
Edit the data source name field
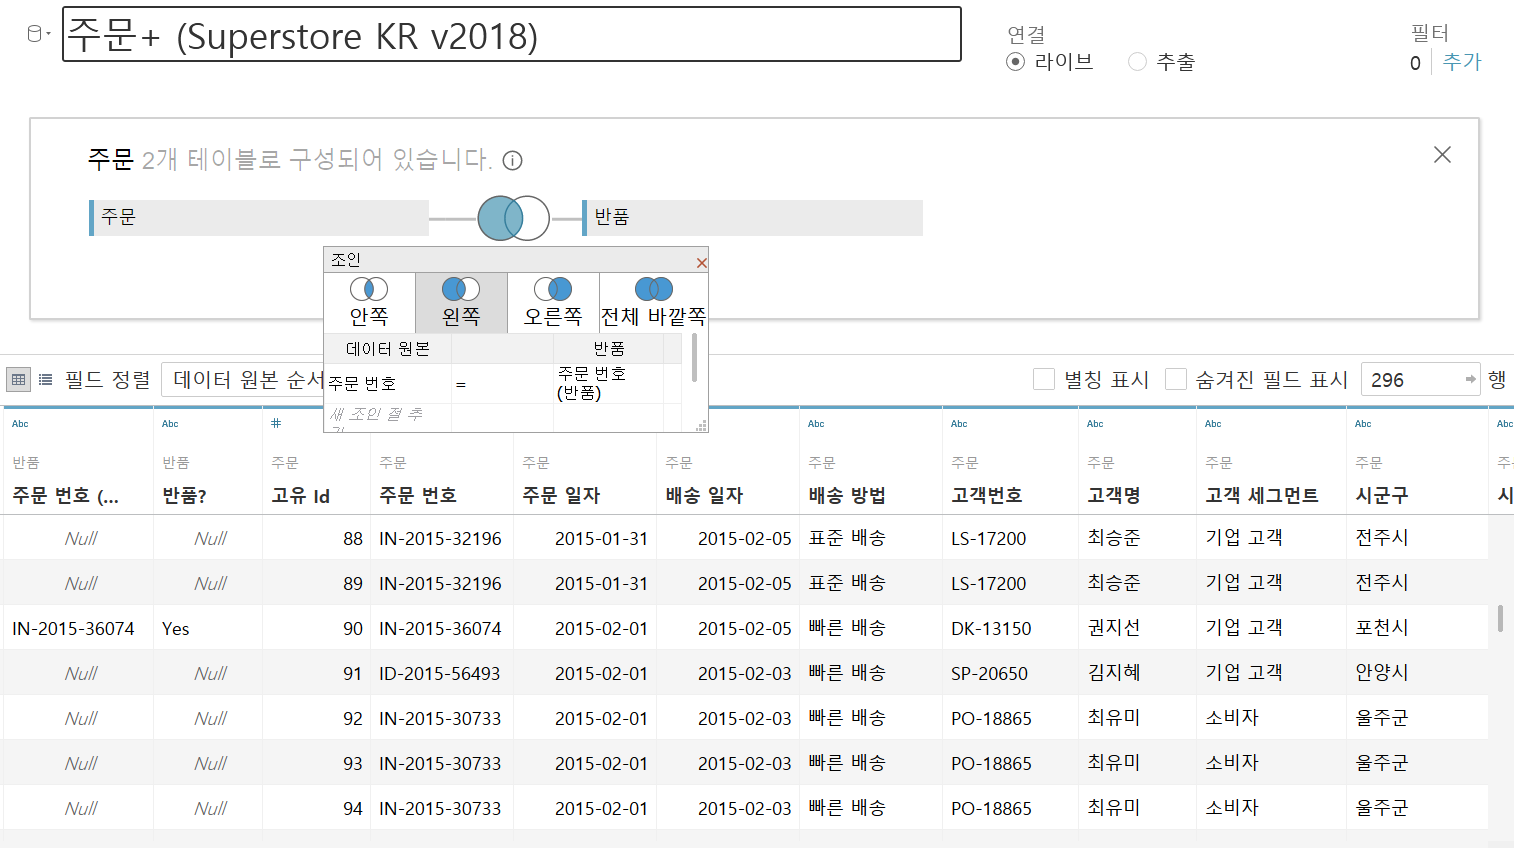[x=512, y=35]
